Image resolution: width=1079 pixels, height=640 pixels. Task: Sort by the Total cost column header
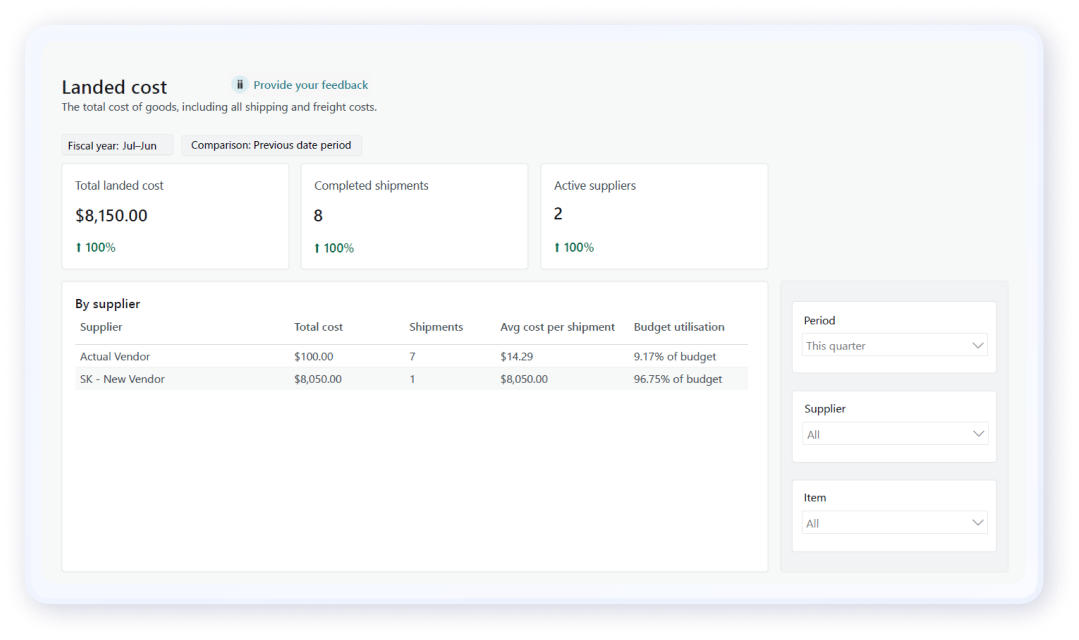coord(318,327)
